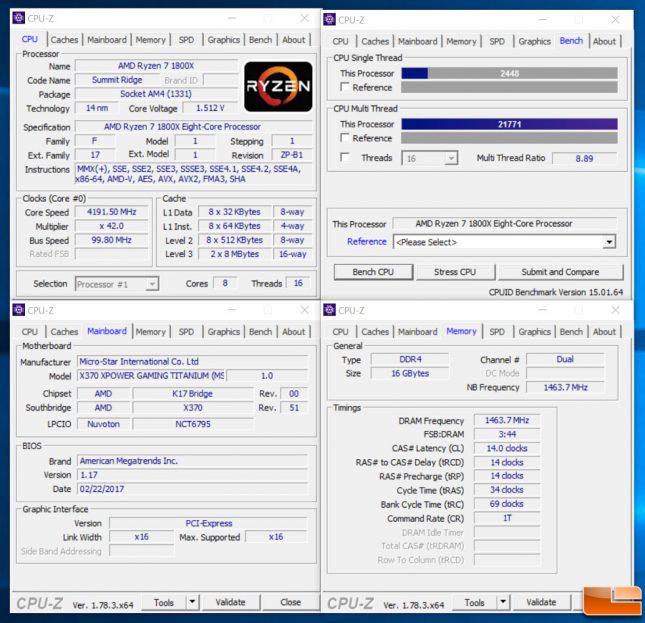Click the empty Single Thread reference bar
This screenshot has height=623, width=645.
[509, 87]
